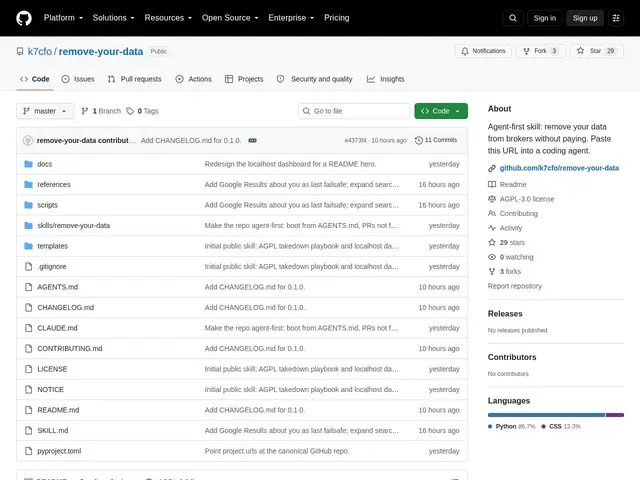This screenshot has width=640, height=480.
Task: Click the repository icon beside k7cfo
Action: coord(20,51)
